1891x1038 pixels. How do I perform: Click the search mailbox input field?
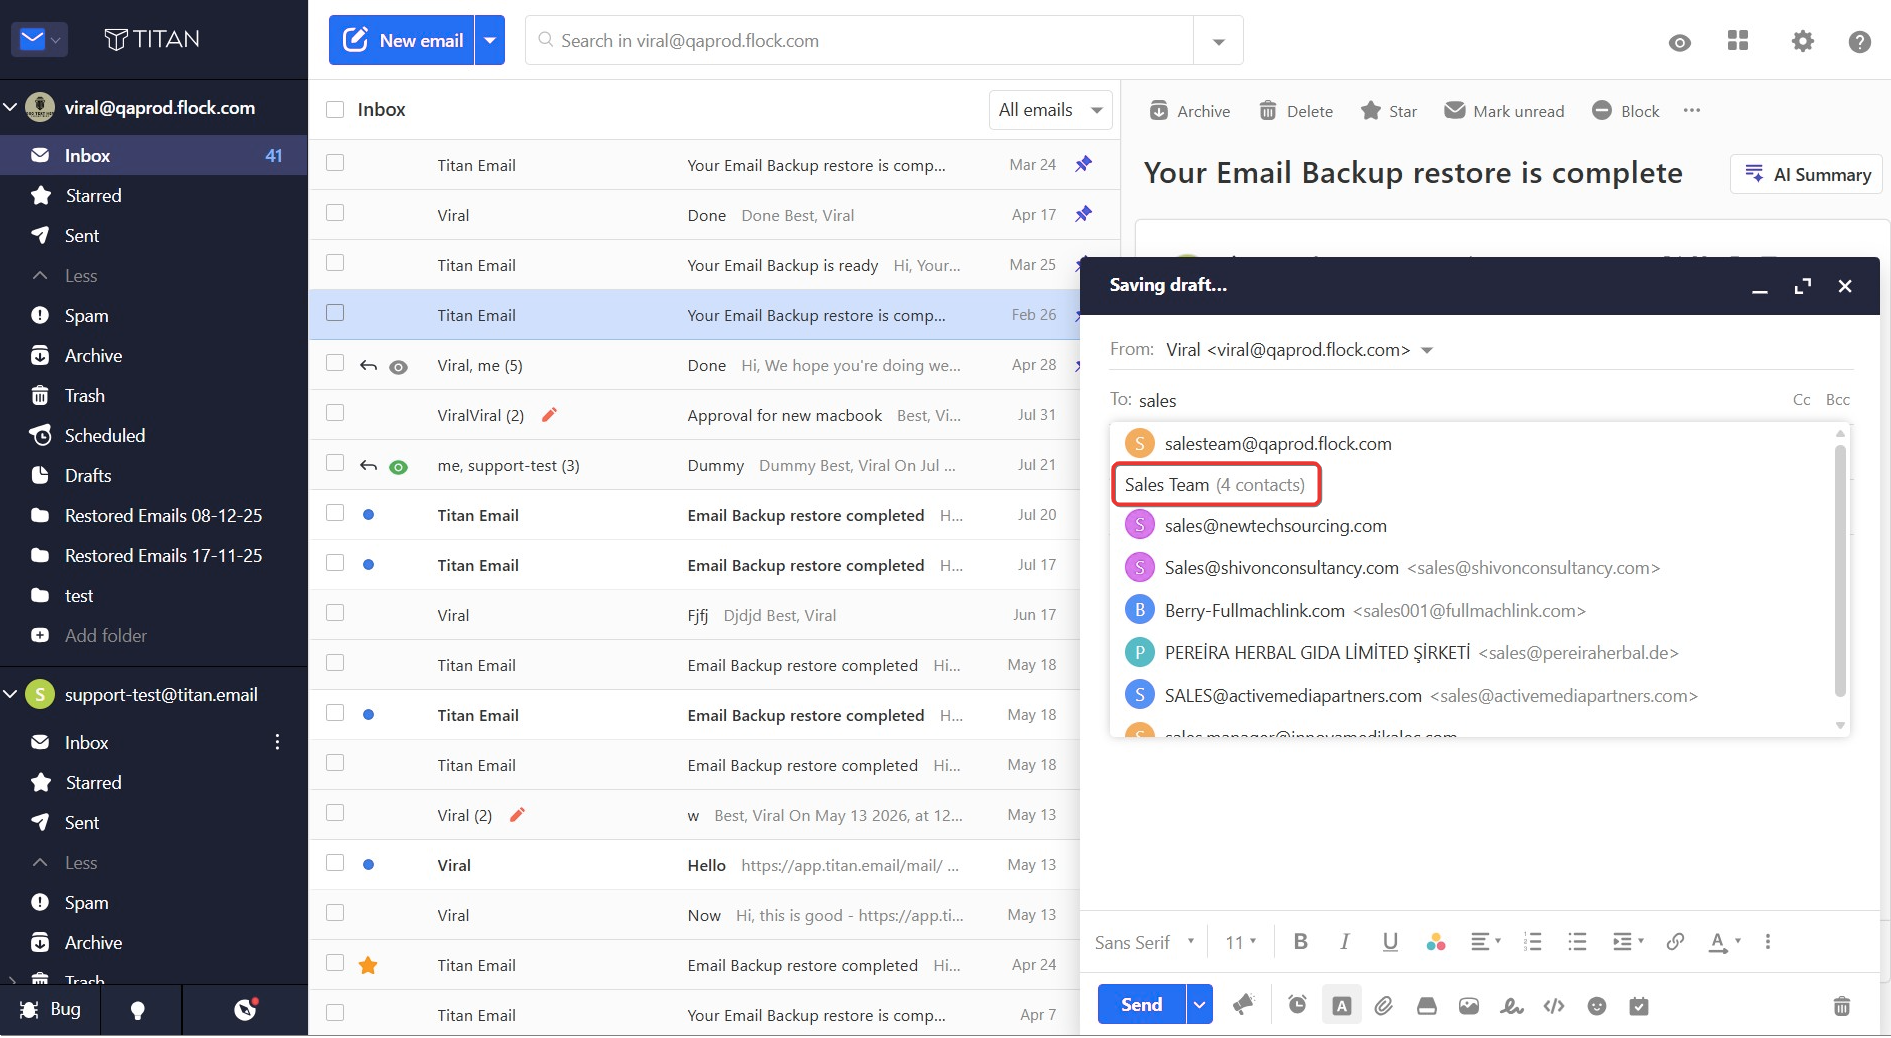pos(859,41)
